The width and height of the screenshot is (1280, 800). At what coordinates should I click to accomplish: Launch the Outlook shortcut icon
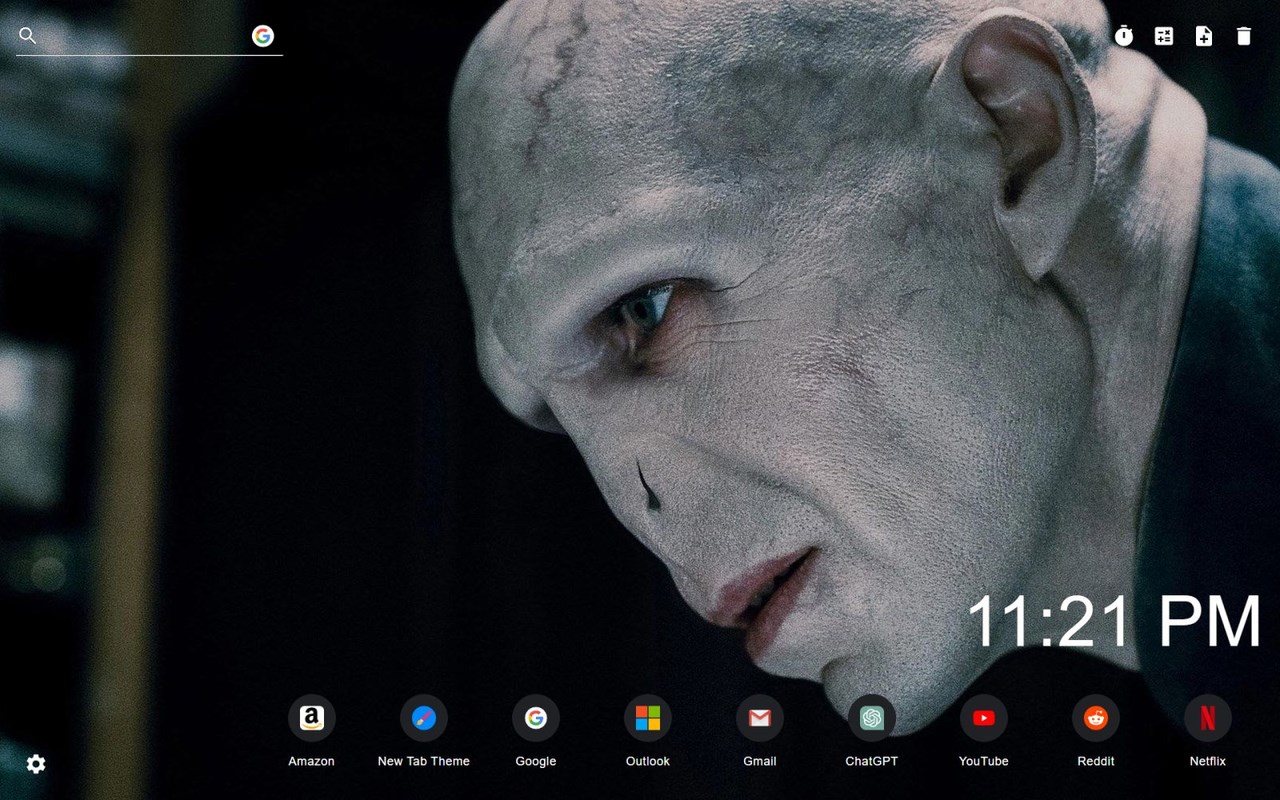click(648, 718)
